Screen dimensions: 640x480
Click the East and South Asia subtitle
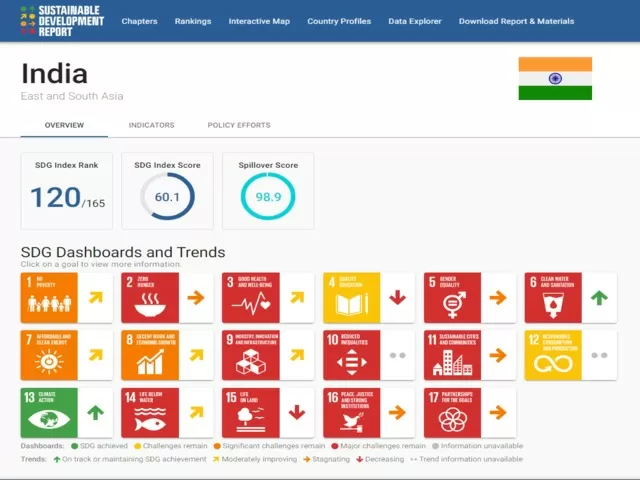(x=72, y=96)
